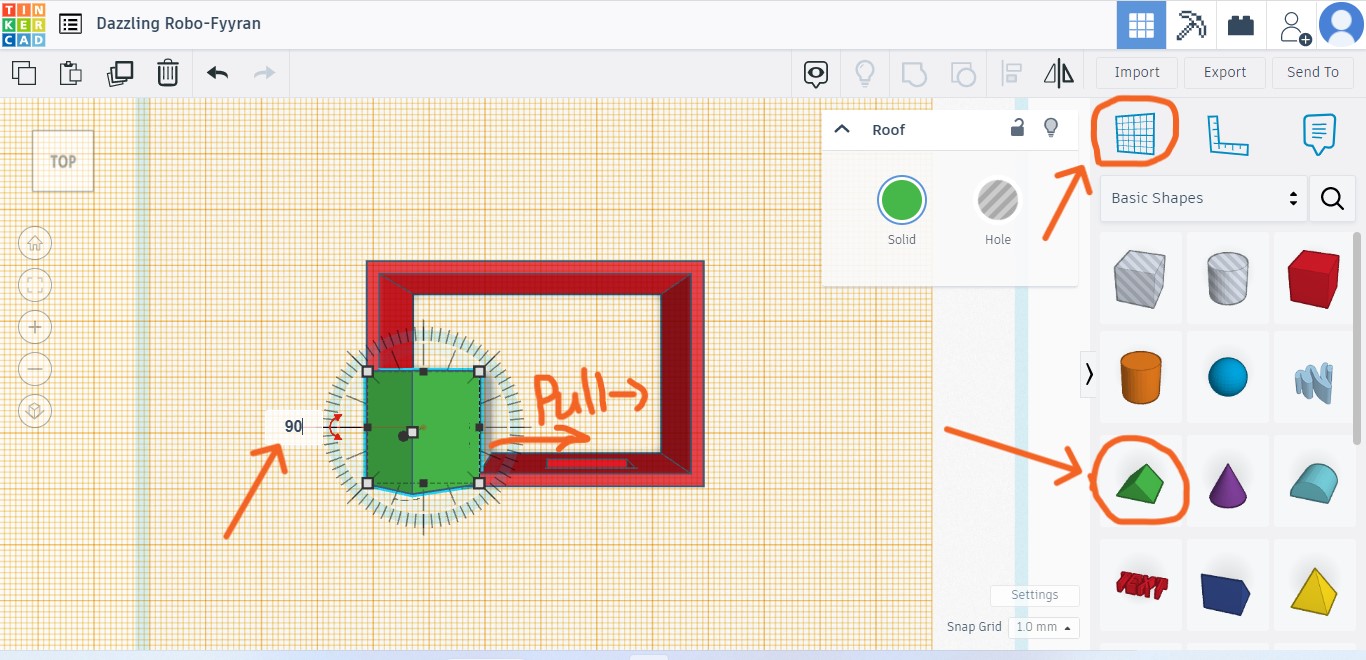Pick the blue Sphere shape
This screenshot has width=1366, height=660.
pos(1228,378)
